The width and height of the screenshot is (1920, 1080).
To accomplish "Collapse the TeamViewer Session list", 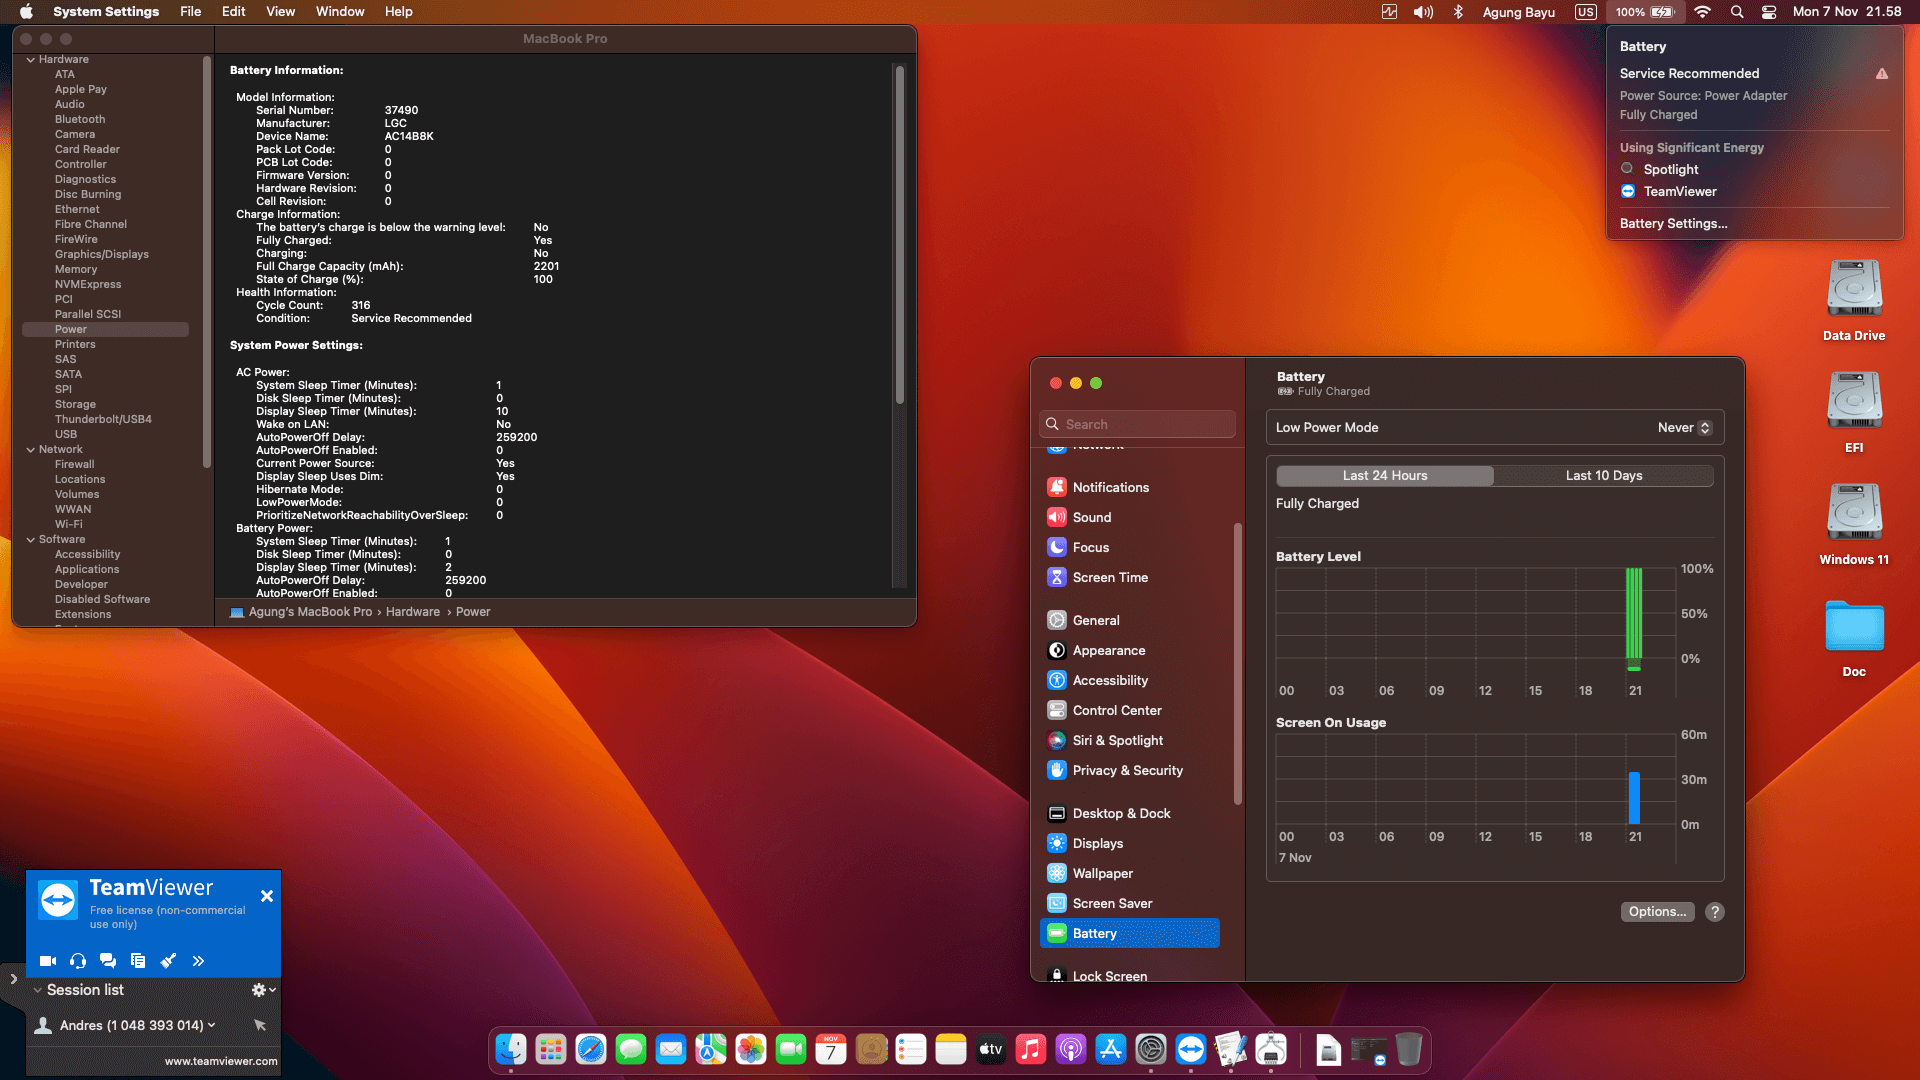I will (38, 990).
